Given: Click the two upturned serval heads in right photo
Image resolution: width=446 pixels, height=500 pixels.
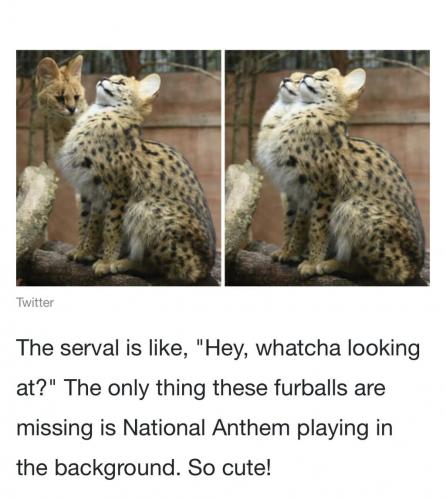Looking at the screenshot, I should click(301, 88).
